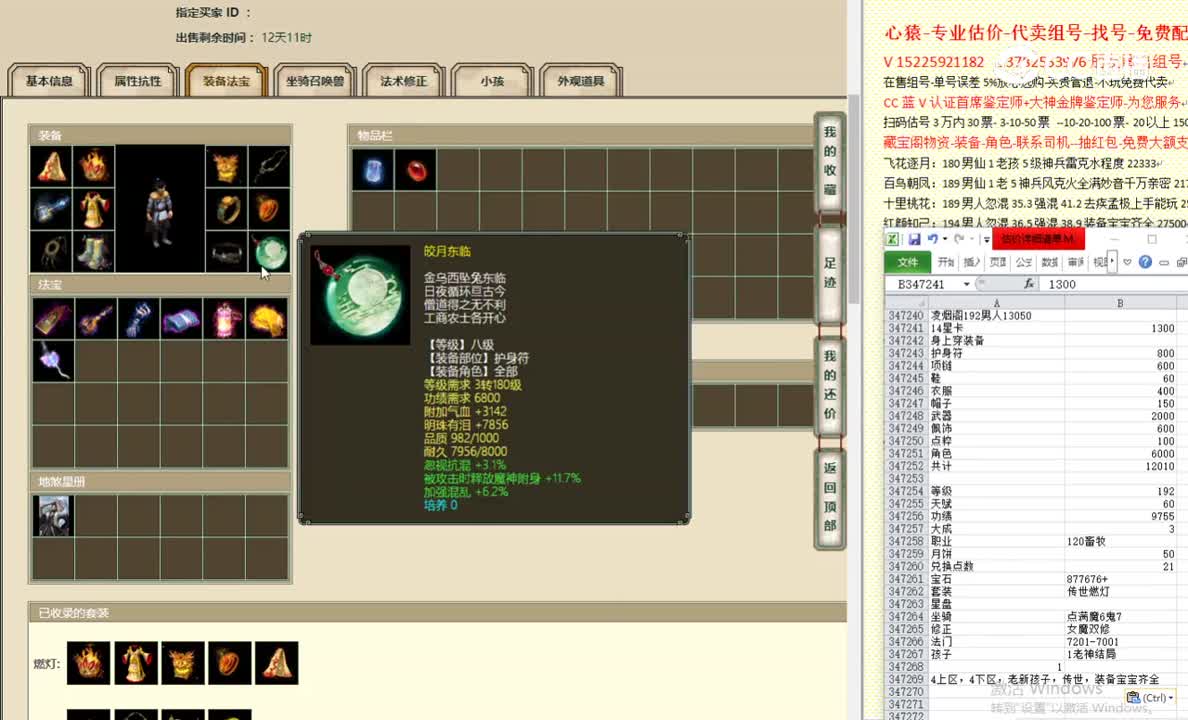
Task: Click the Save icon in Excel toolbar
Action: (x=915, y=239)
